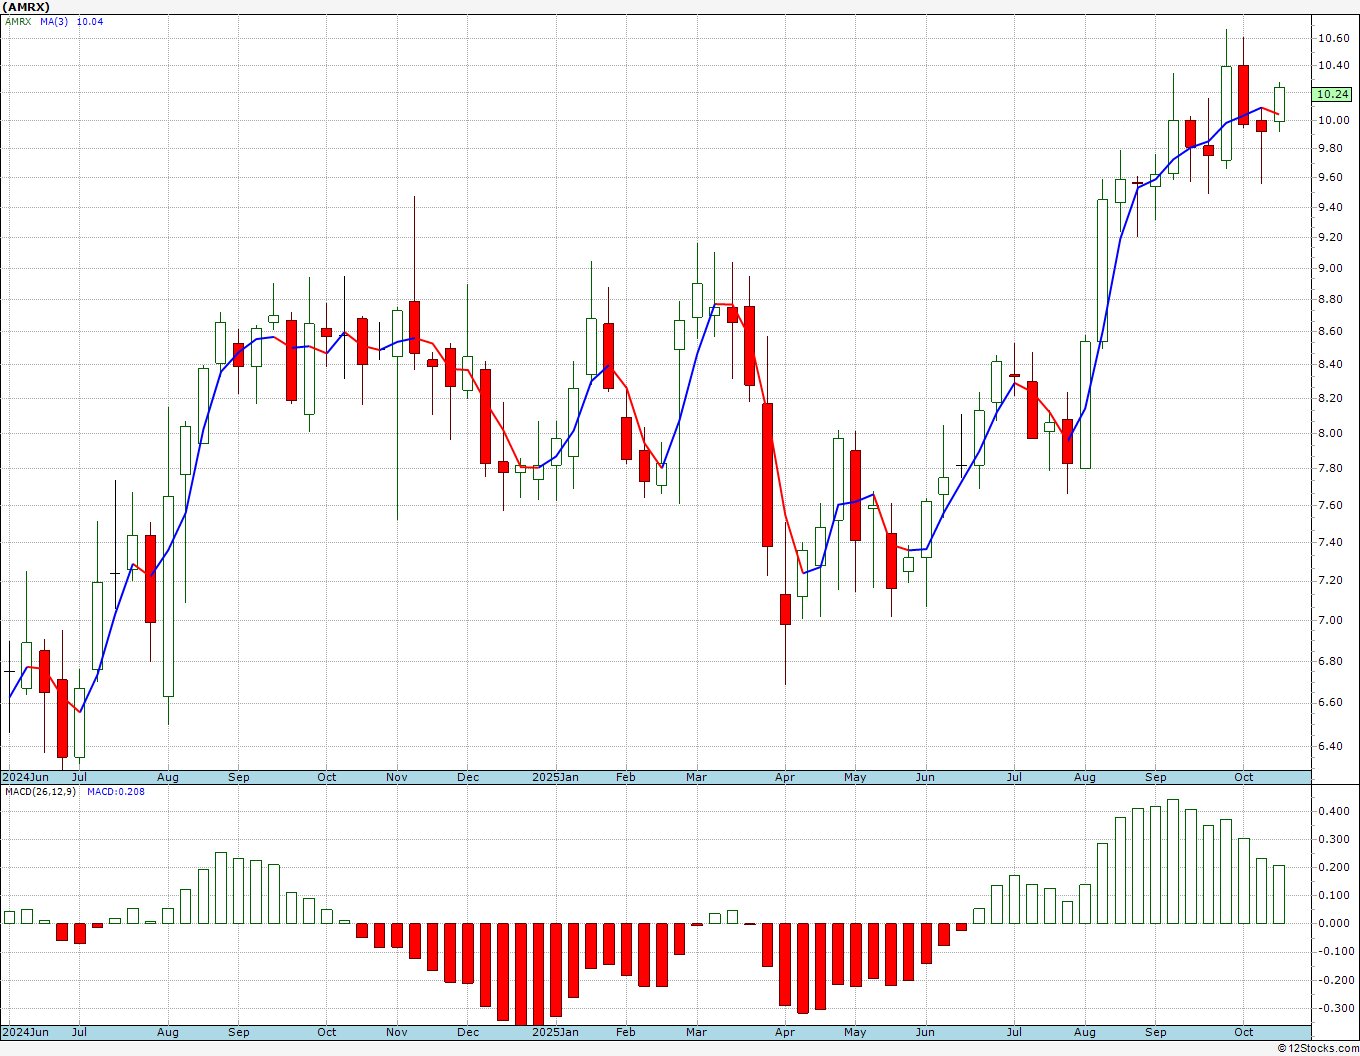Click 2024Jun on the MACD panel time axis
The width and height of the screenshot is (1360, 1056).
pos(25,1032)
